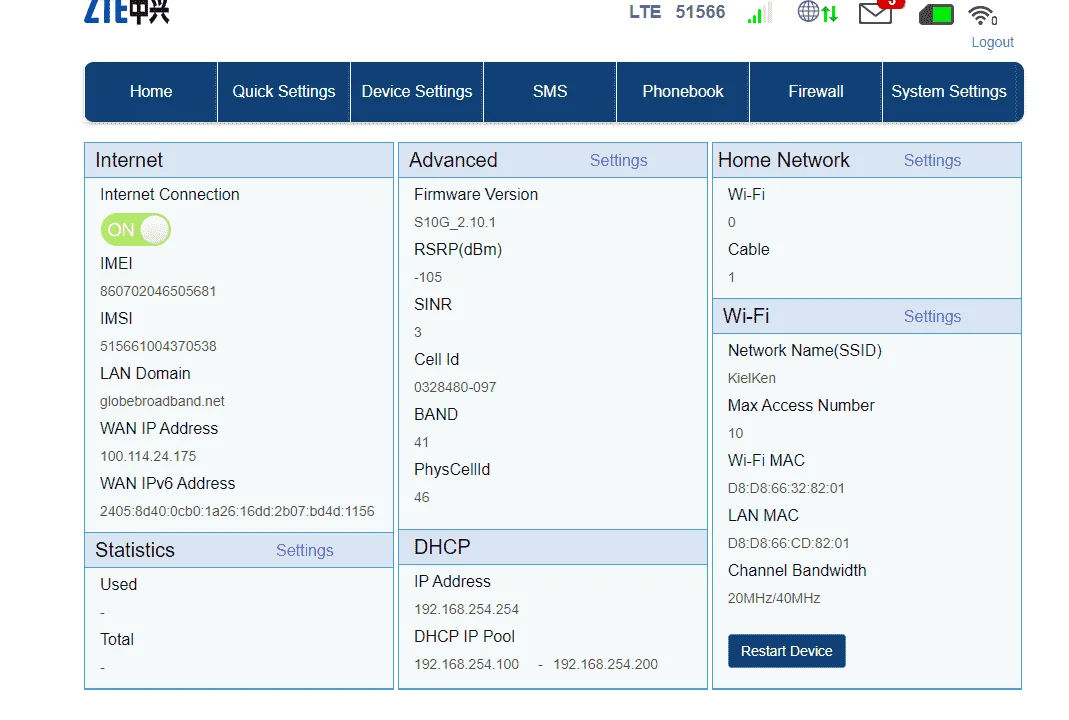Screen dimensions: 1069x720
Task: Open the Home tab
Action: coord(151,91)
